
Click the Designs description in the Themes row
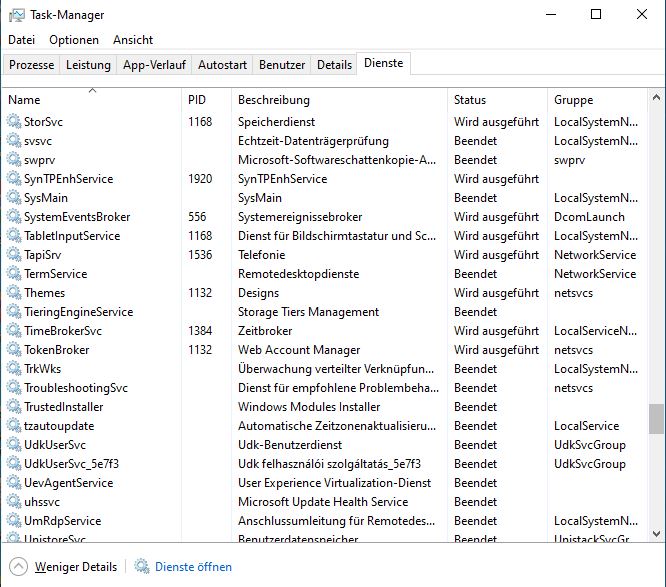(259, 293)
